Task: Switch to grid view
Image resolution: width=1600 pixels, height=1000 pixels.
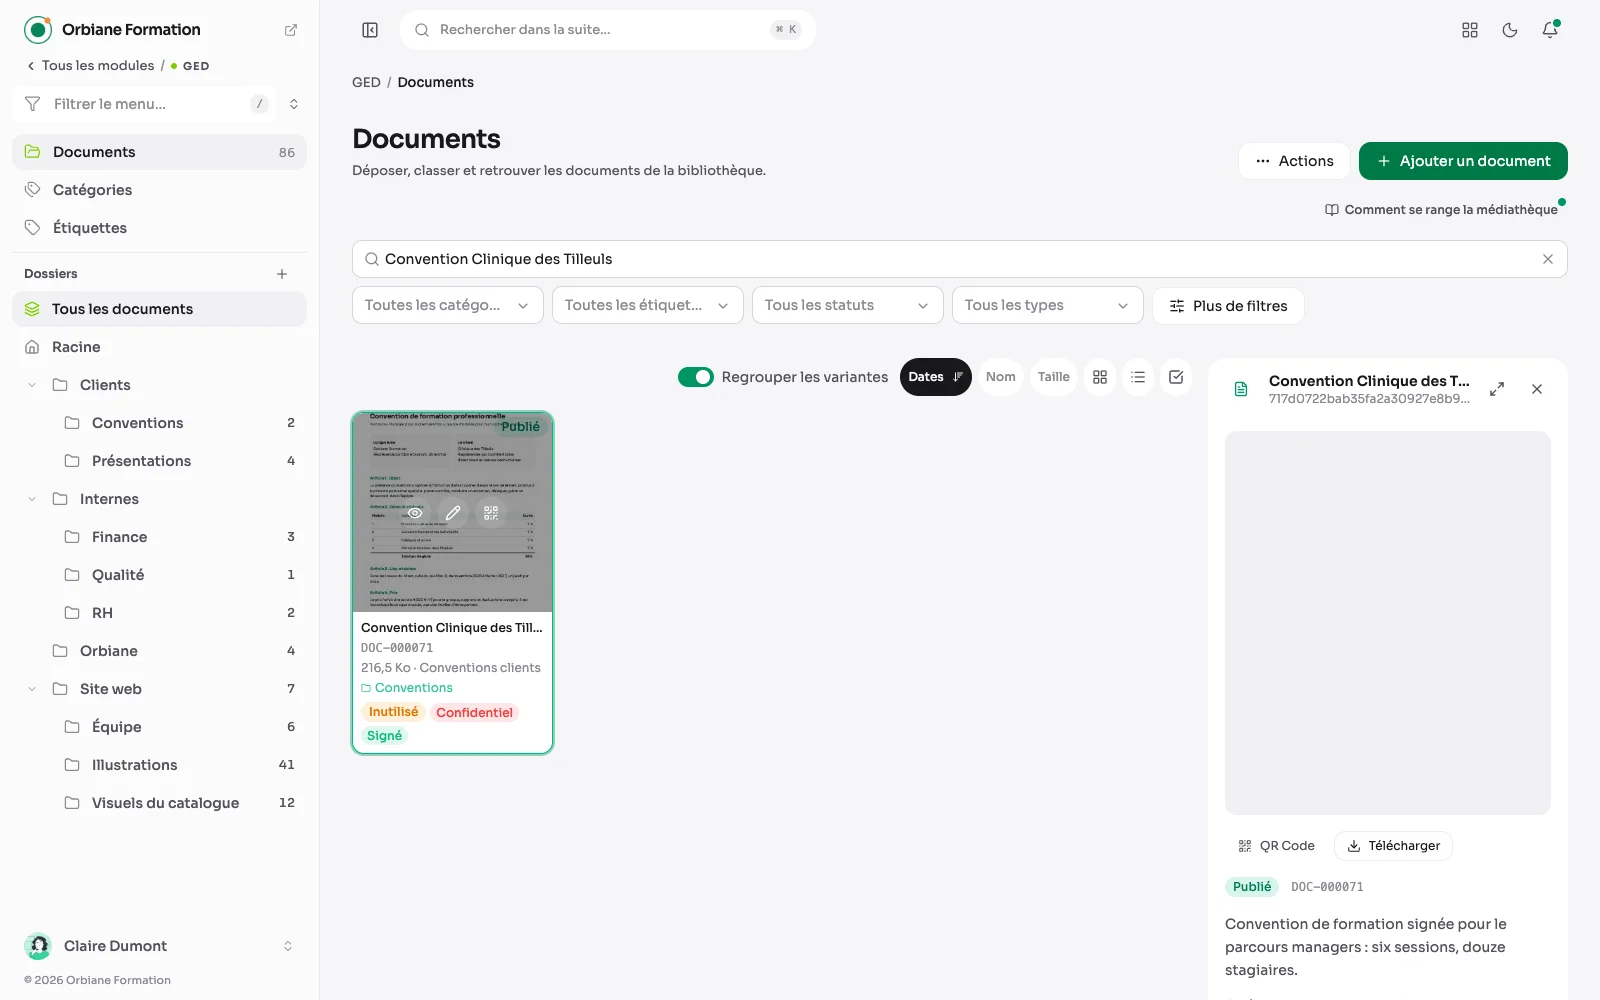Action: [x=1100, y=377]
